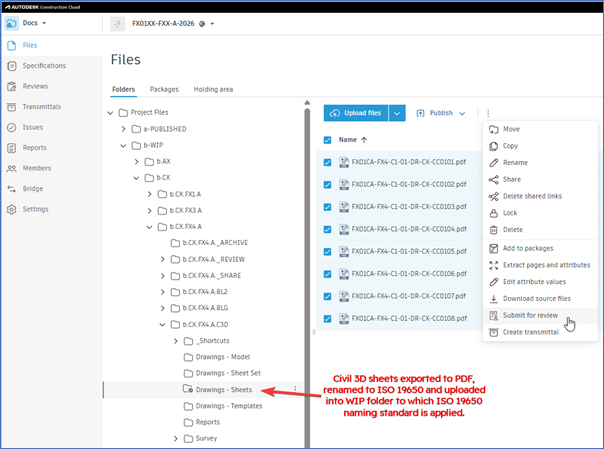Screen dimensions: 604x449
Task: Click the Publish button
Action: [435, 113]
